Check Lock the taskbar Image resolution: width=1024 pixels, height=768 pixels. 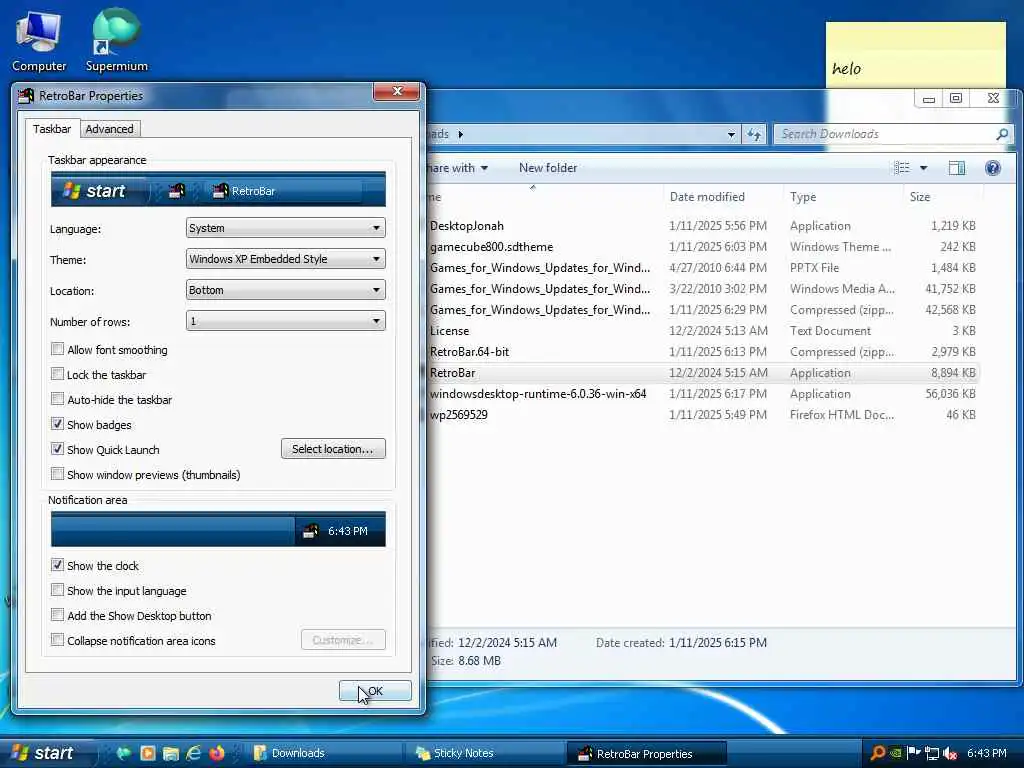(x=57, y=374)
